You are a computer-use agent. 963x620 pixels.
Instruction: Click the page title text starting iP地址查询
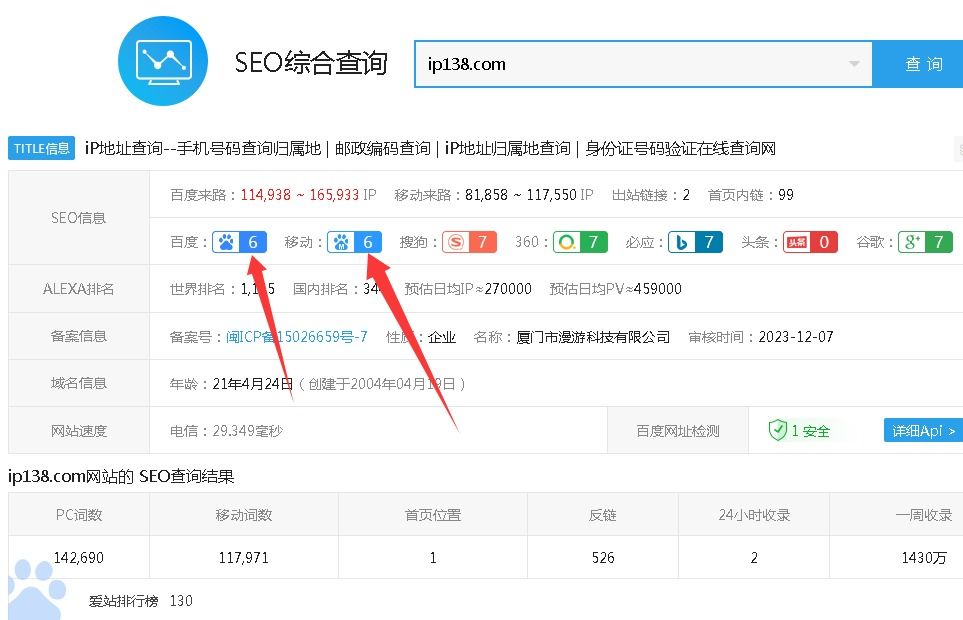430,149
